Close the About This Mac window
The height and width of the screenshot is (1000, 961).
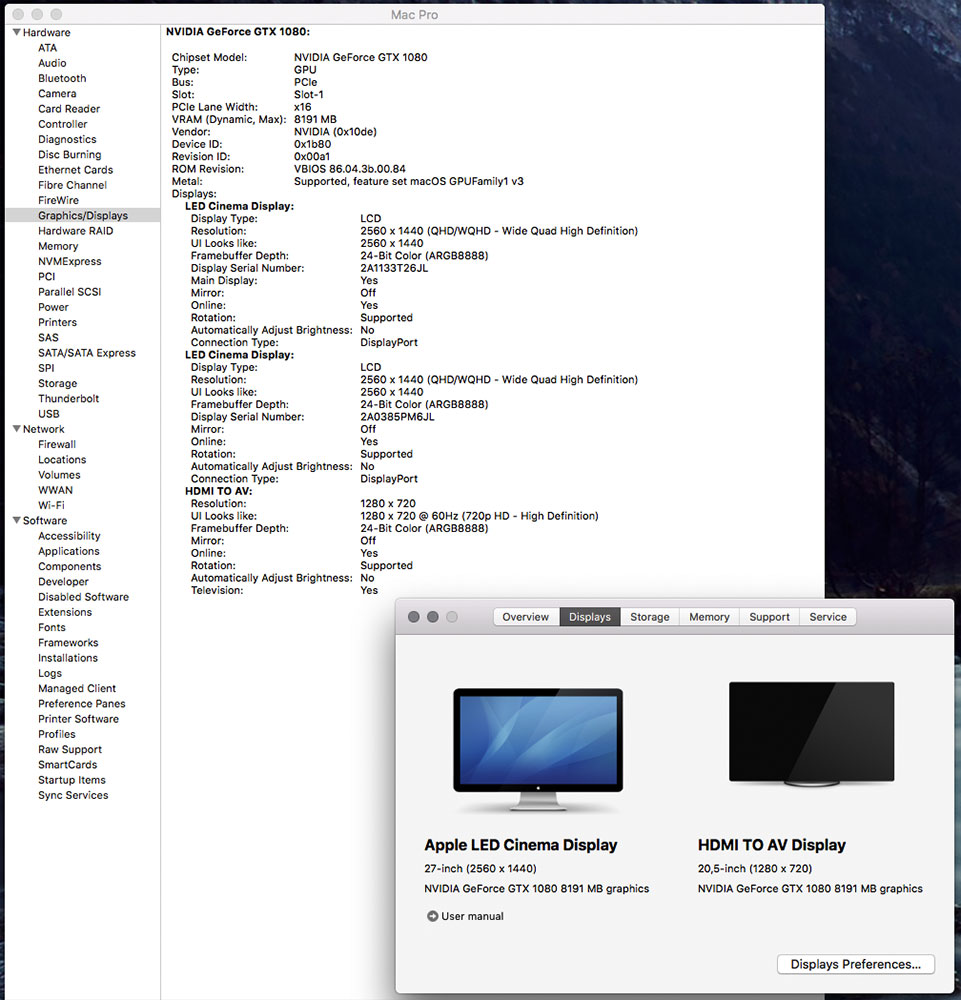(x=413, y=617)
